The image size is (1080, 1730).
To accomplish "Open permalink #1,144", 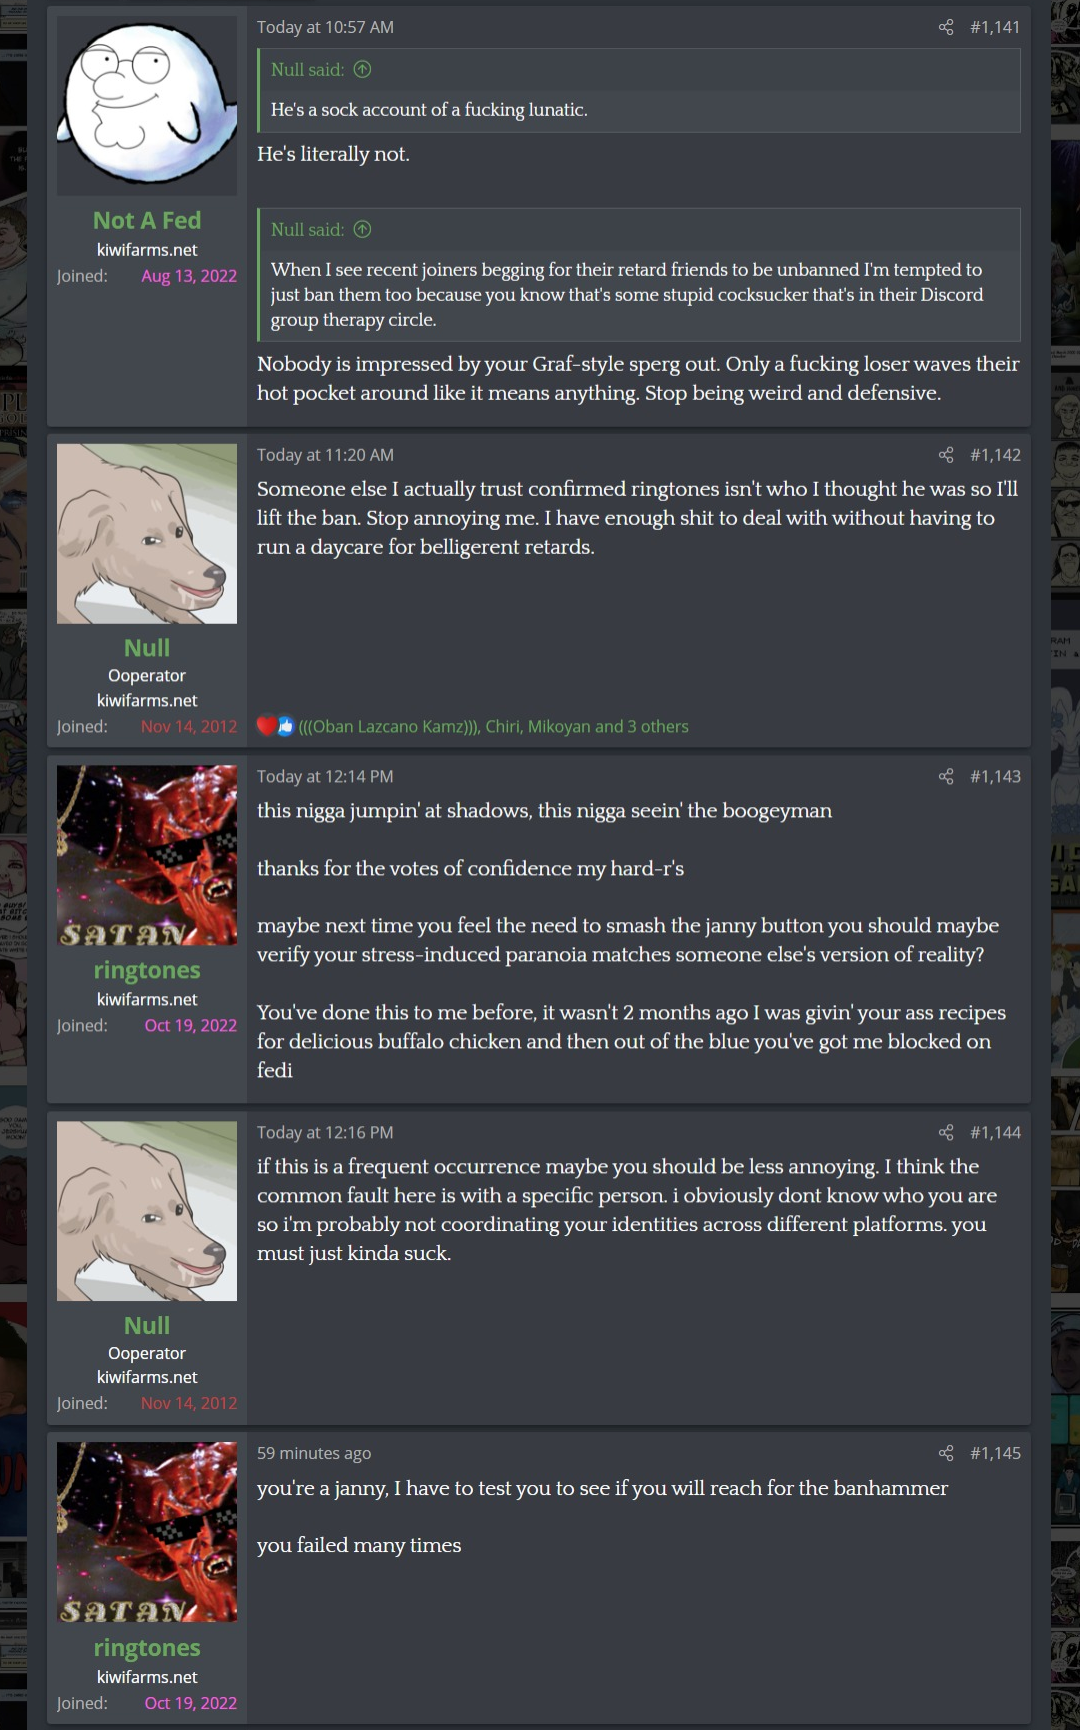I will (995, 1133).
